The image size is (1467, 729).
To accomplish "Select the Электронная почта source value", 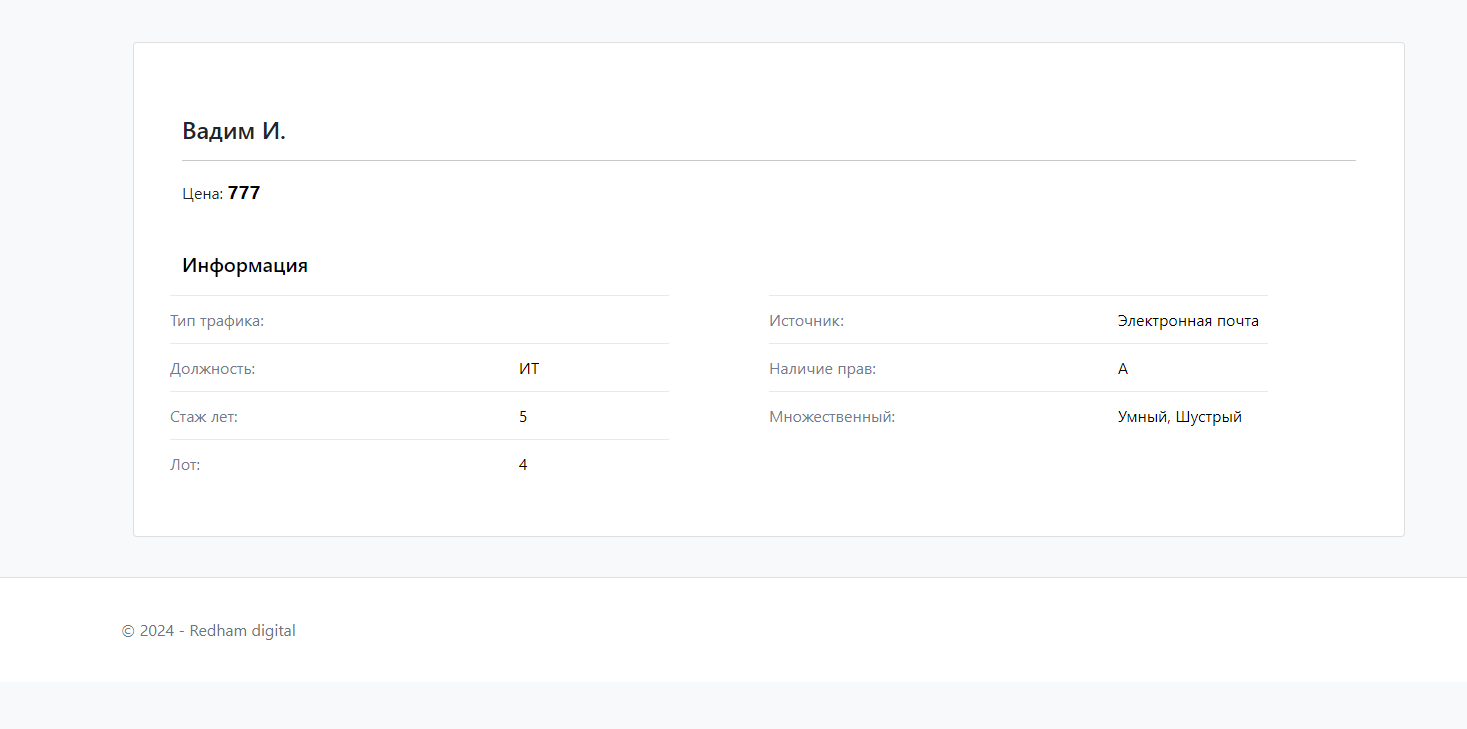I will [x=1188, y=321].
